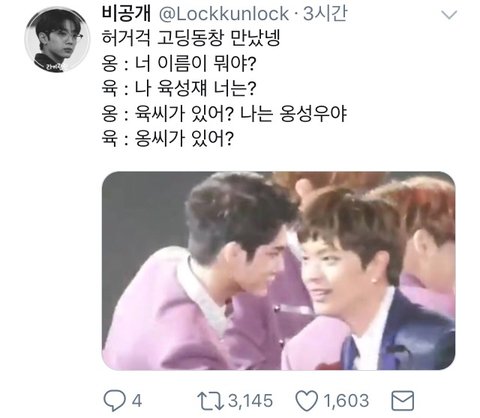Show the 3,145 retweets list
This screenshot has height=418, width=480.
coord(250,401)
